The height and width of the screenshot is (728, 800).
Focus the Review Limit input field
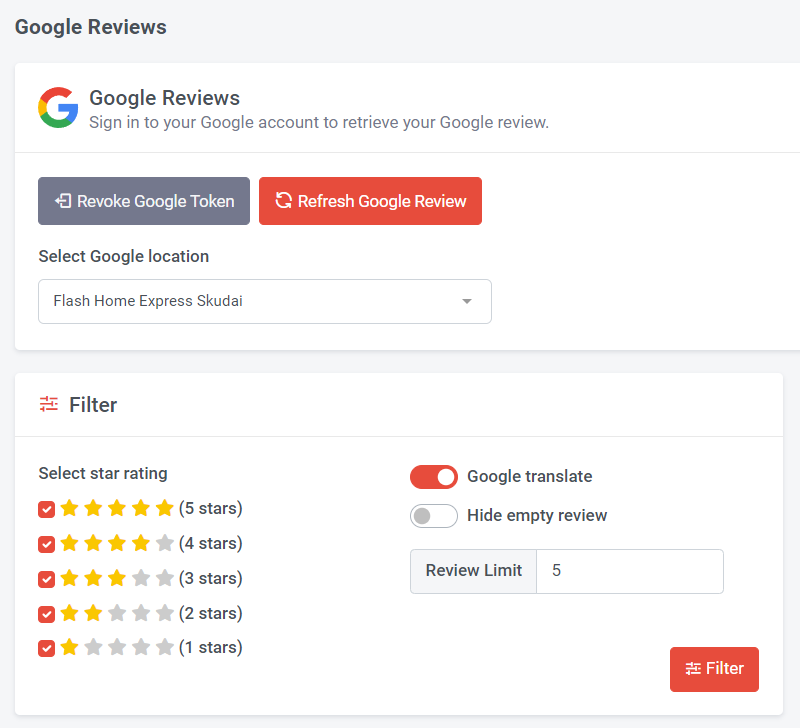click(x=630, y=571)
